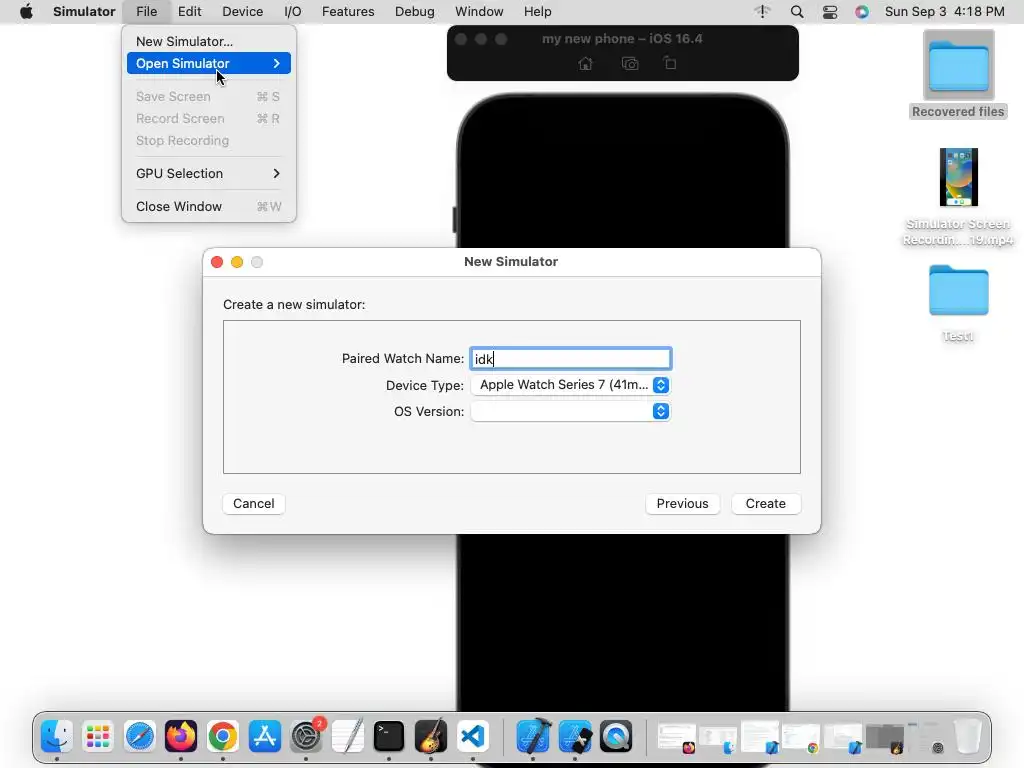Select the Simulator Screen Recording mp4 file

point(958,197)
